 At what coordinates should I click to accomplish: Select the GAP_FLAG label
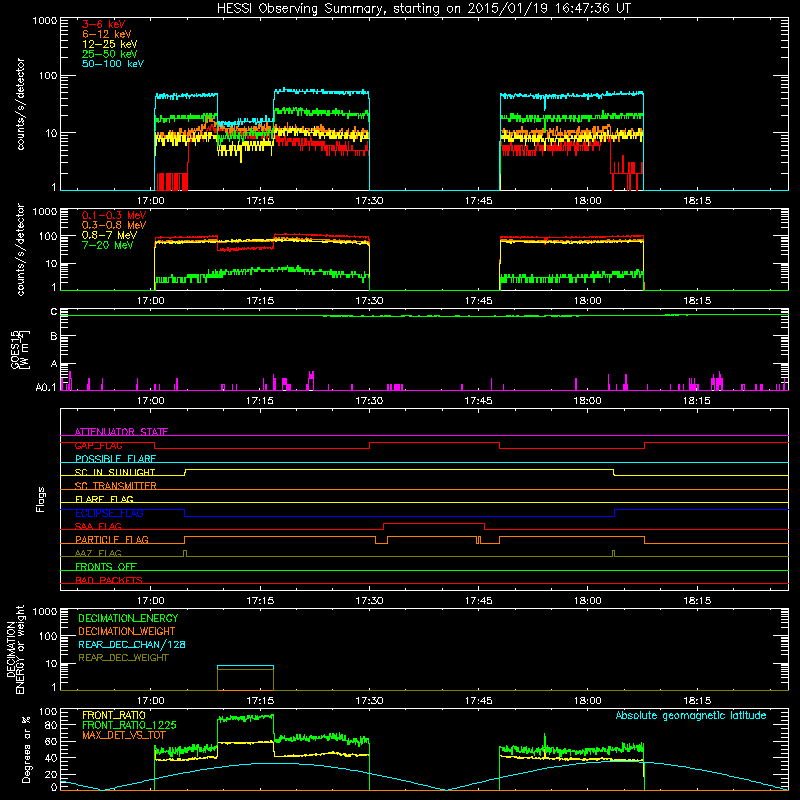(x=98, y=445)
